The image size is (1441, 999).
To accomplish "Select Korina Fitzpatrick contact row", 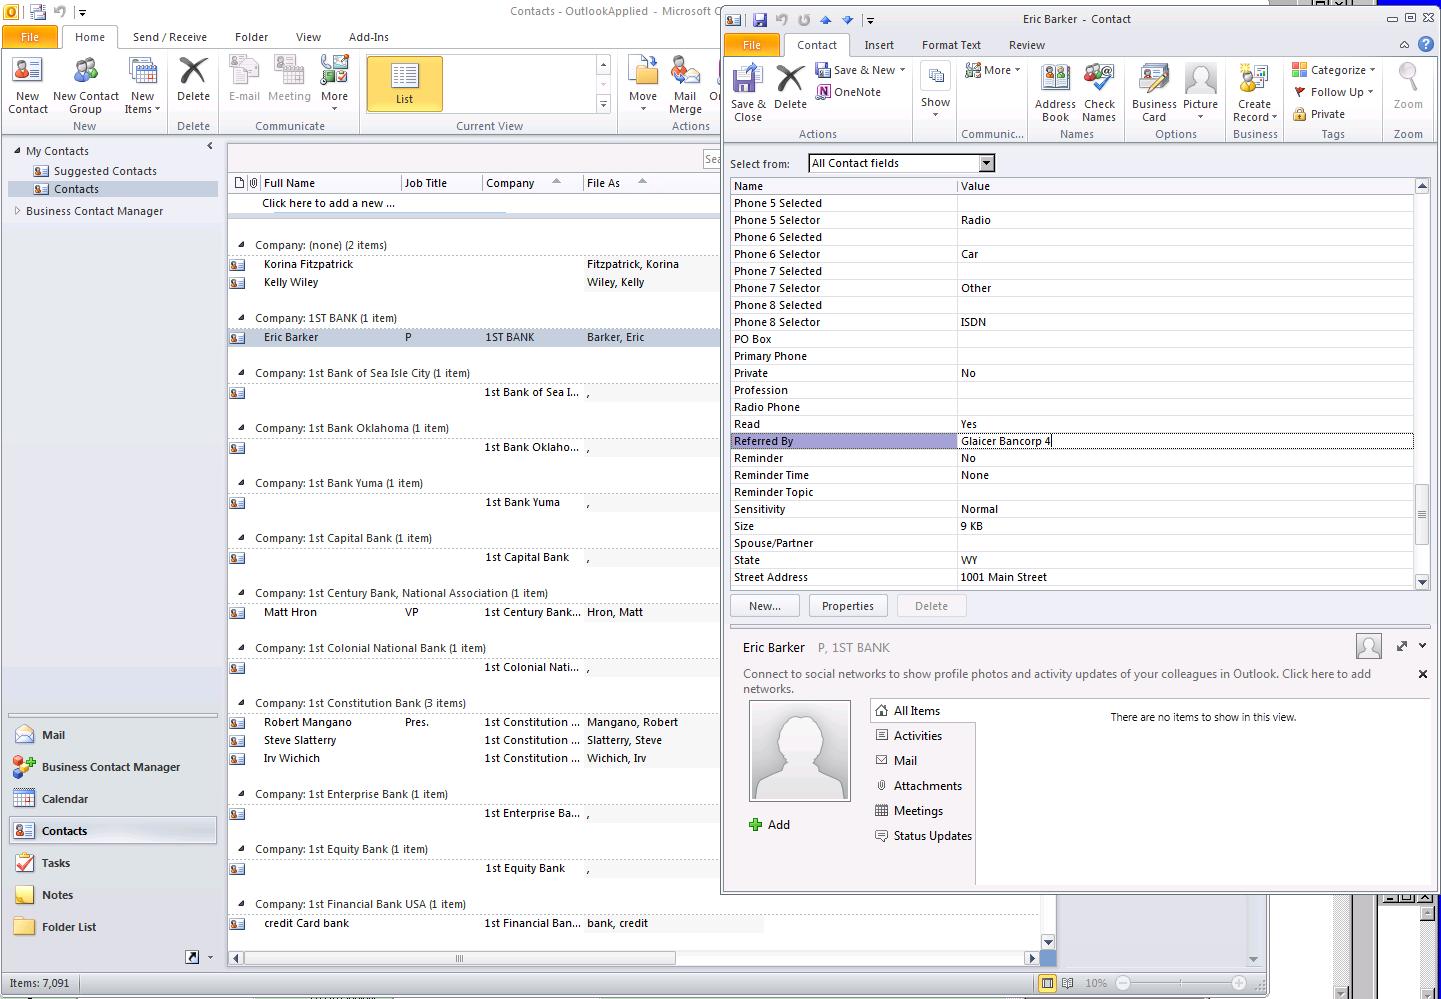I will click(x=472, y=264).
